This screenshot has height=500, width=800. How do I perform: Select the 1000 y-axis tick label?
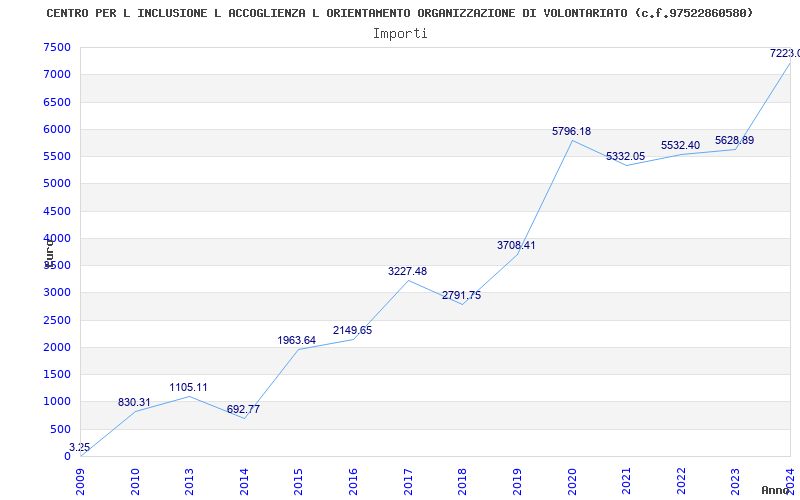coord(57,402)
